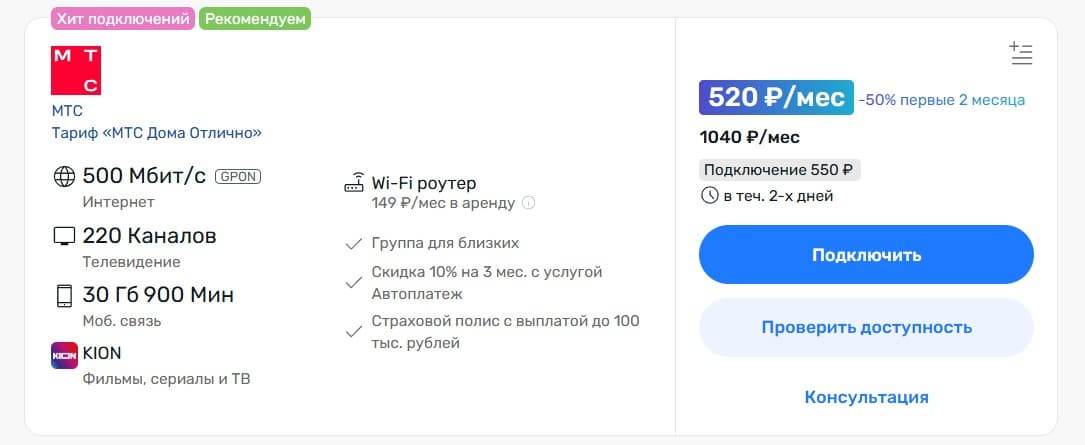Click the Wi-Fi router icon
1085x445 pixels.
click(x=354, y=184)
